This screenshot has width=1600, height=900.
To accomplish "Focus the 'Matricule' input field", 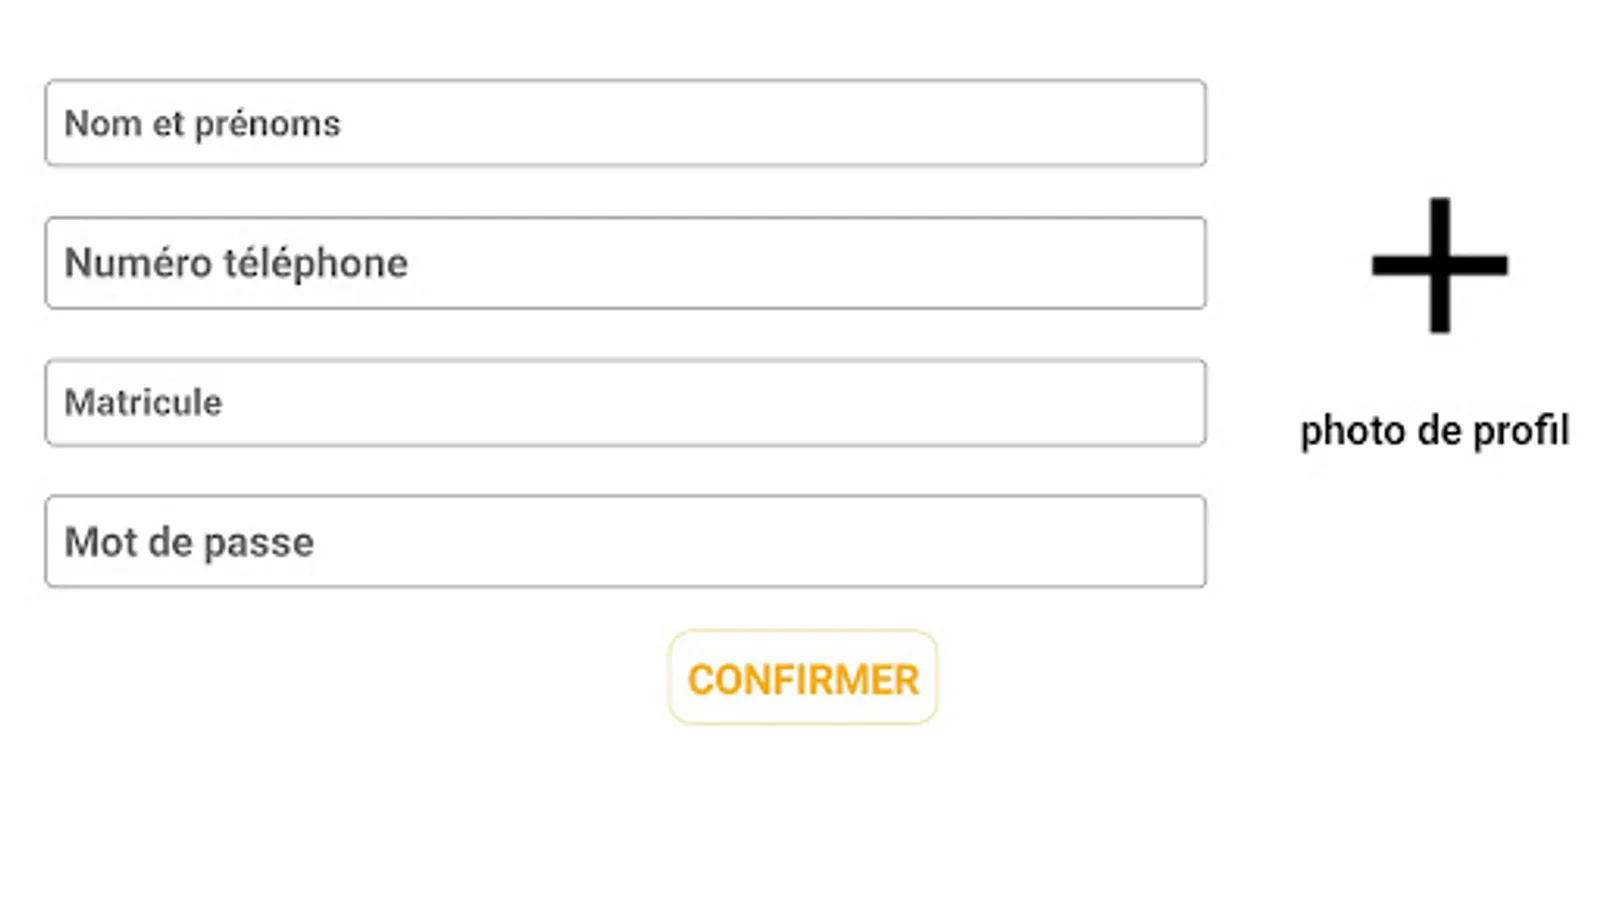I will (x=625, y=402).
